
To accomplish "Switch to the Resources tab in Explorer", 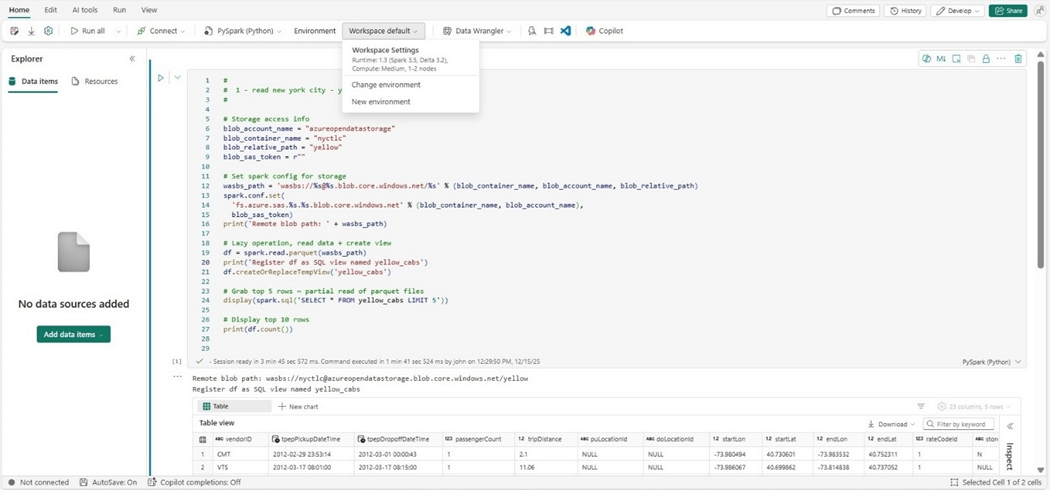I will pyautogui.click(x=95, y=81).
